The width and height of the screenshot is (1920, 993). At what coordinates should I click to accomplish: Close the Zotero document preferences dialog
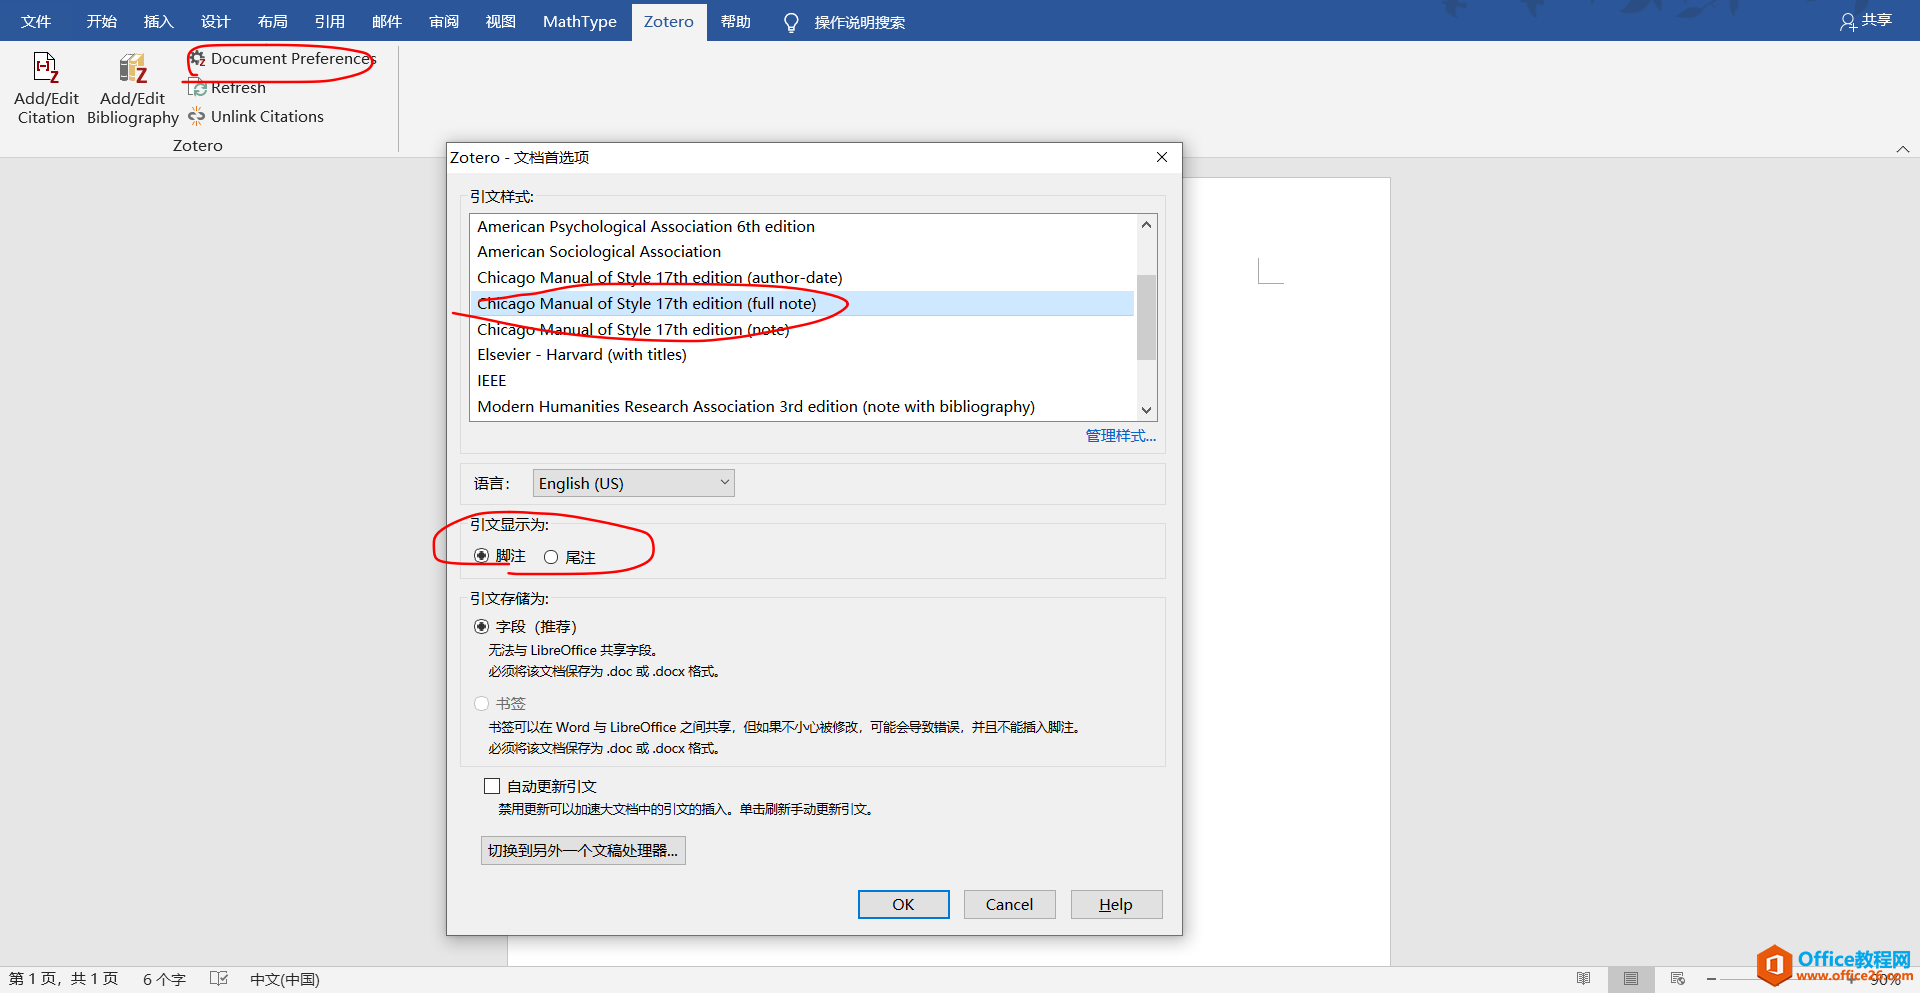click(x=1162, y=157)
